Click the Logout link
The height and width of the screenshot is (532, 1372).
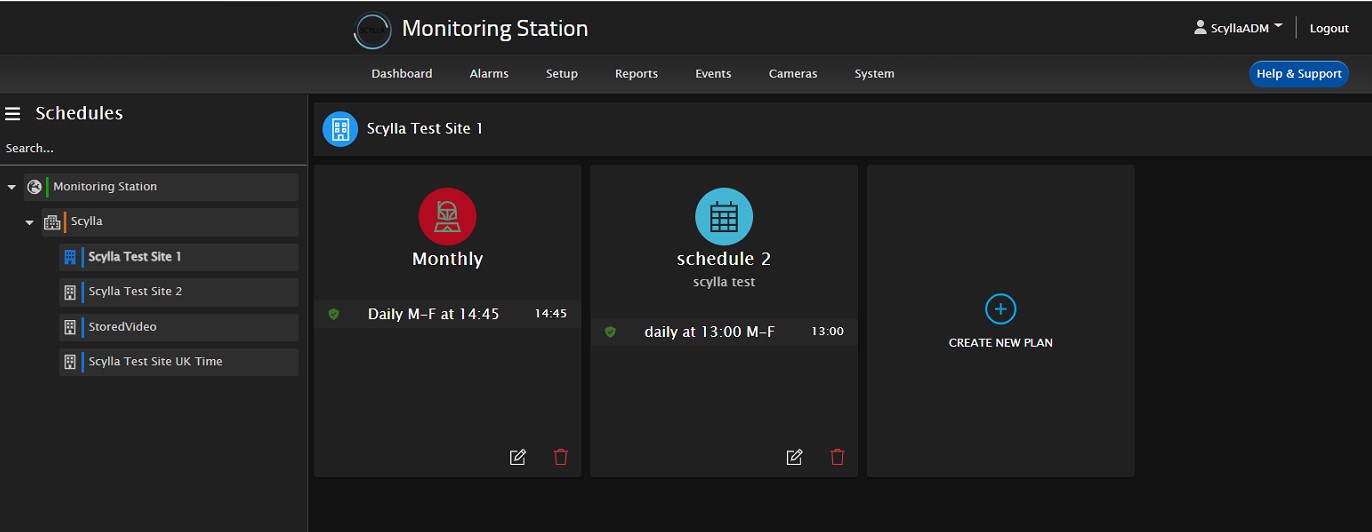point(1329,28)
